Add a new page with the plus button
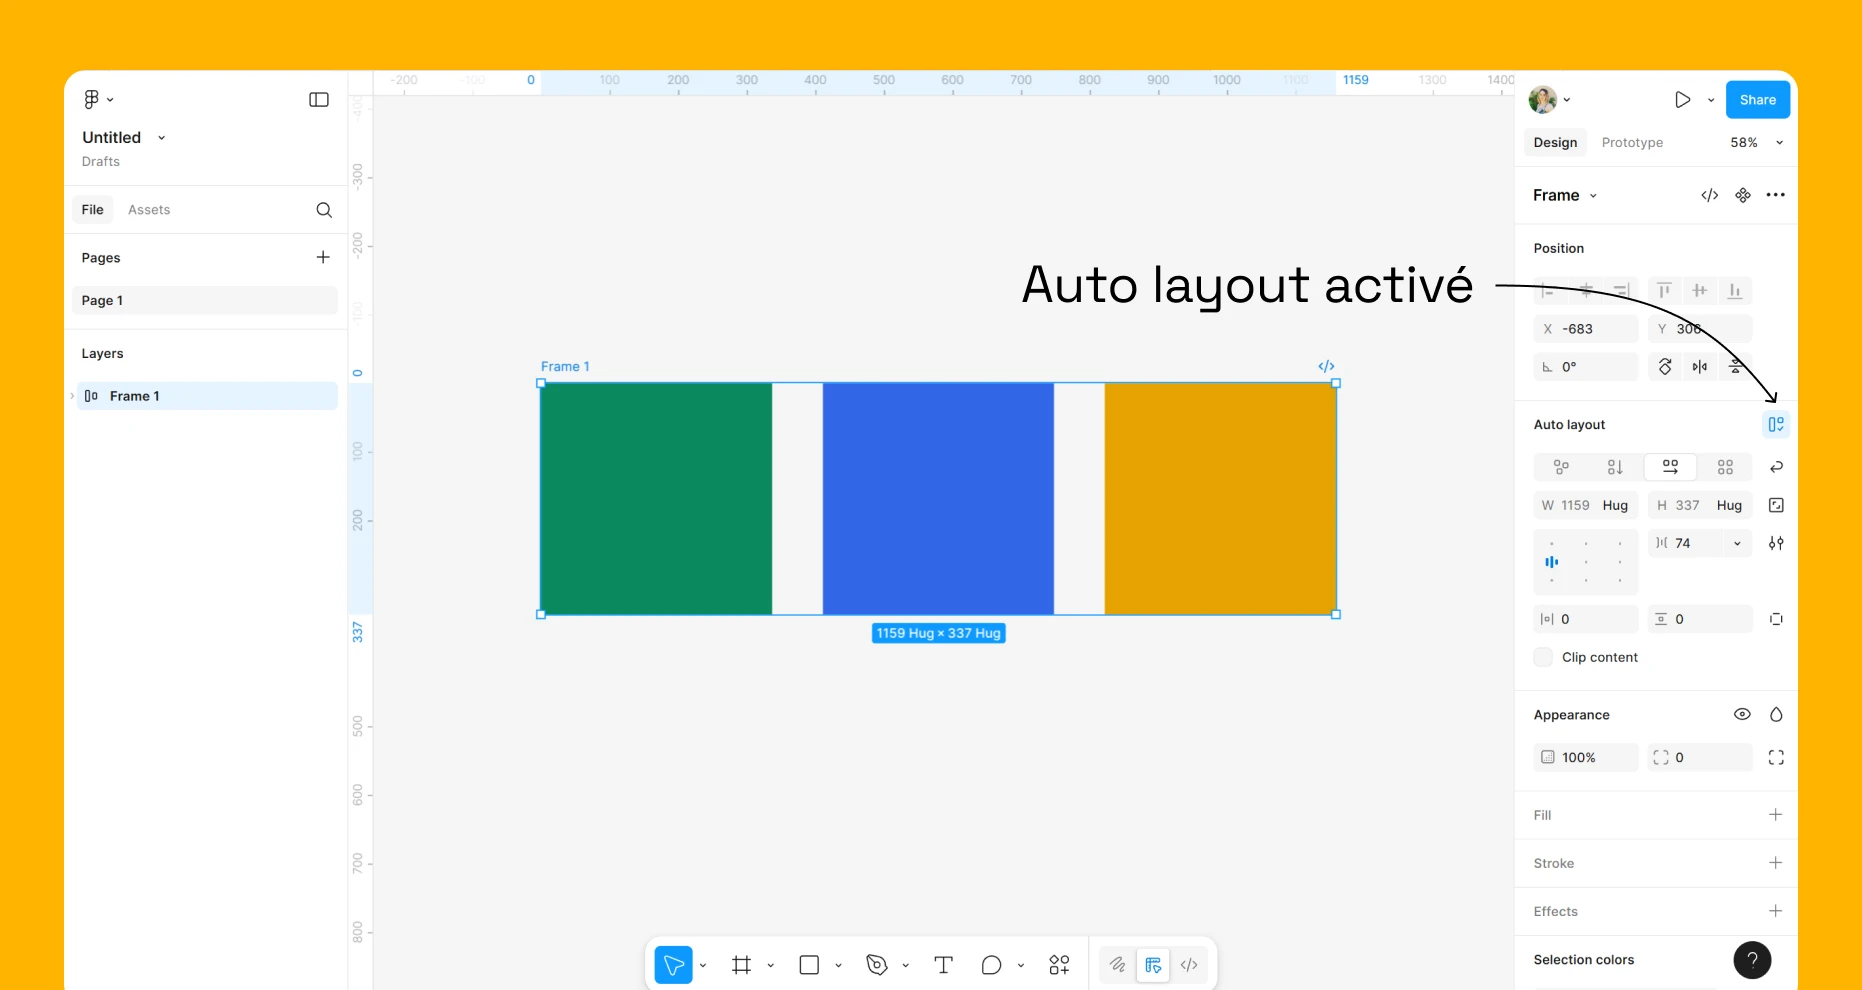1862x990 pixels. (x=322, y=257)
